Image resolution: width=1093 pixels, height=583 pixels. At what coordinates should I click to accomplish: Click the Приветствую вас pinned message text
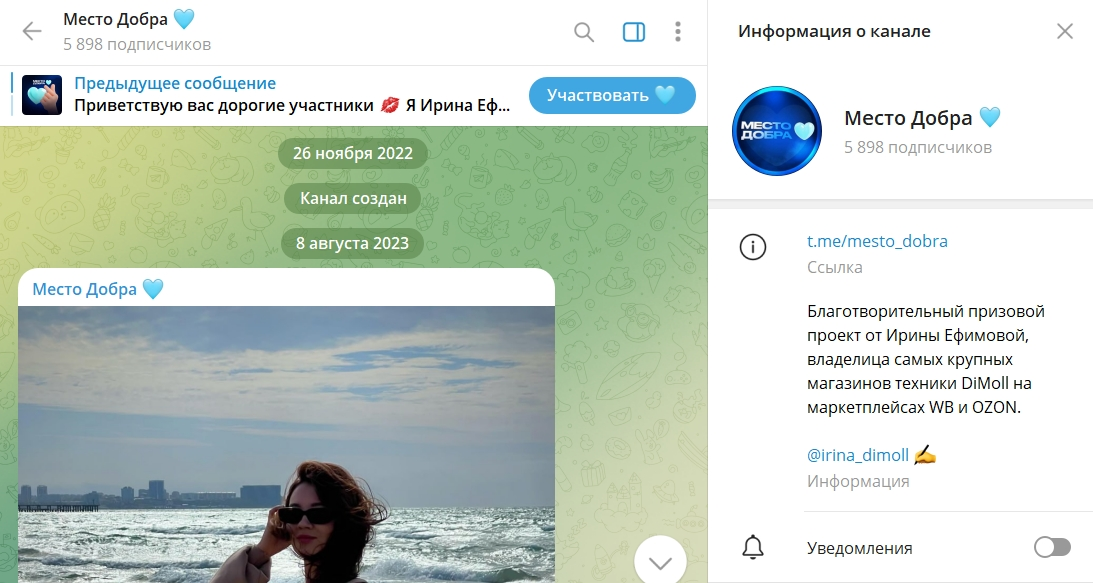292,106
